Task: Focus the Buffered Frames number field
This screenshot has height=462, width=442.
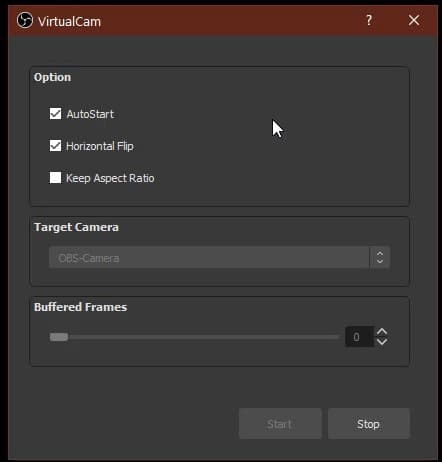Action: tap(359, 337)
